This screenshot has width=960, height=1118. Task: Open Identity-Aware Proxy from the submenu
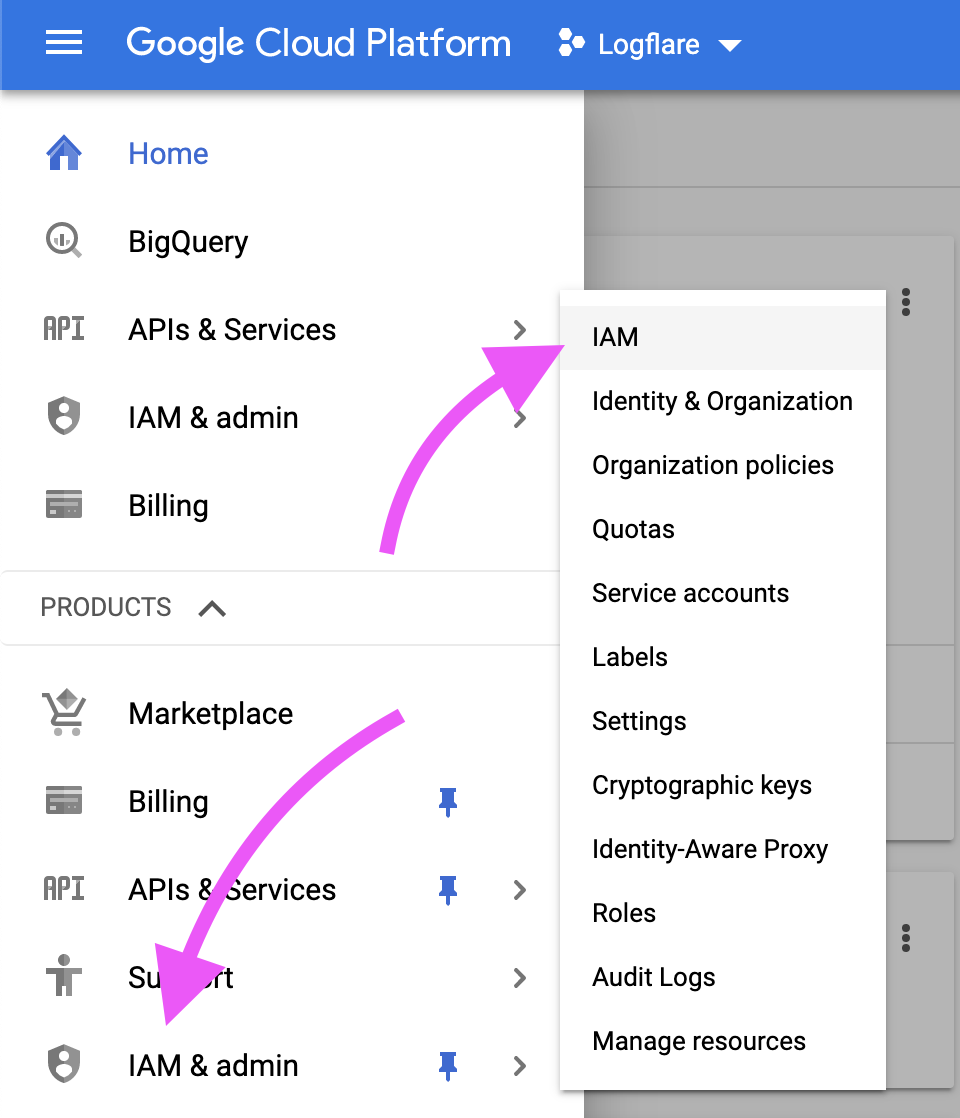point(722,849)
